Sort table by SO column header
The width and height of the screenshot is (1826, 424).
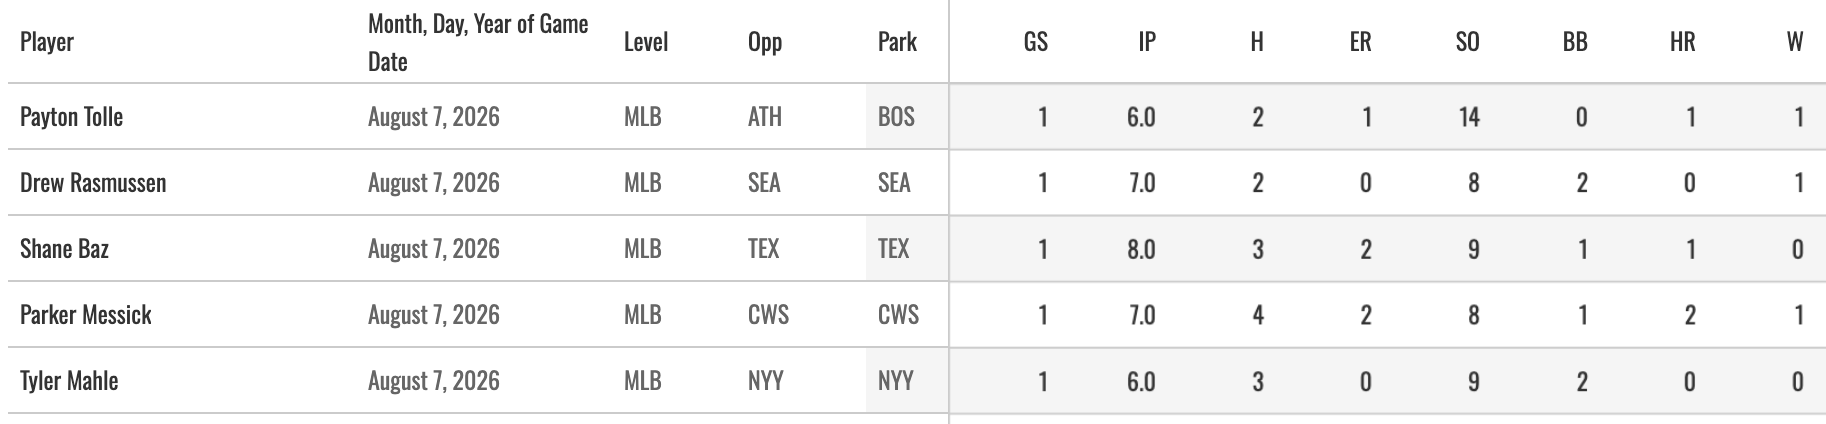pos(1467,42)
